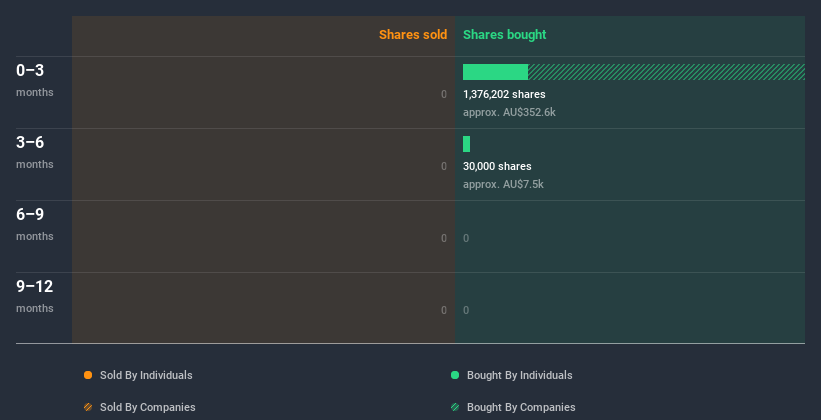Select the Bought By Individuals legend label
Image resolution: width=821 pixels, height=420 pixels.
click(519, 375)
